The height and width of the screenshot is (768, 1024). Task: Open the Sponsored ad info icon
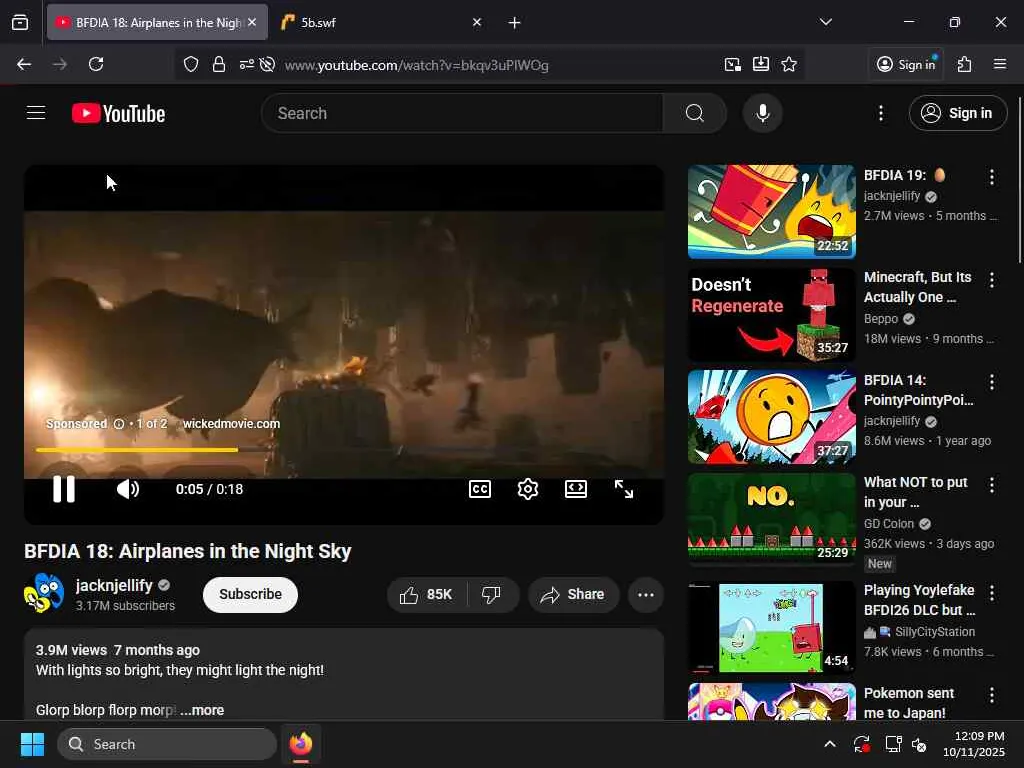tap(119, 424)
